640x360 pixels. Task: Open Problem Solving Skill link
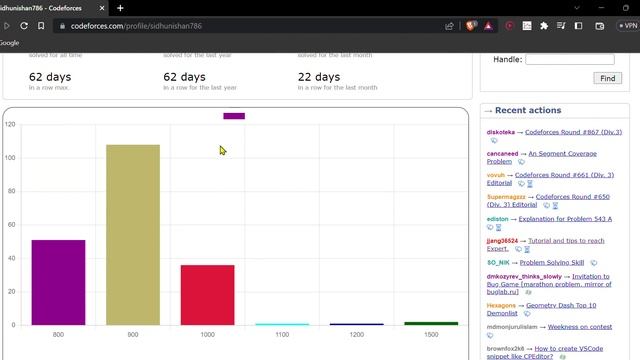[552, 262]
